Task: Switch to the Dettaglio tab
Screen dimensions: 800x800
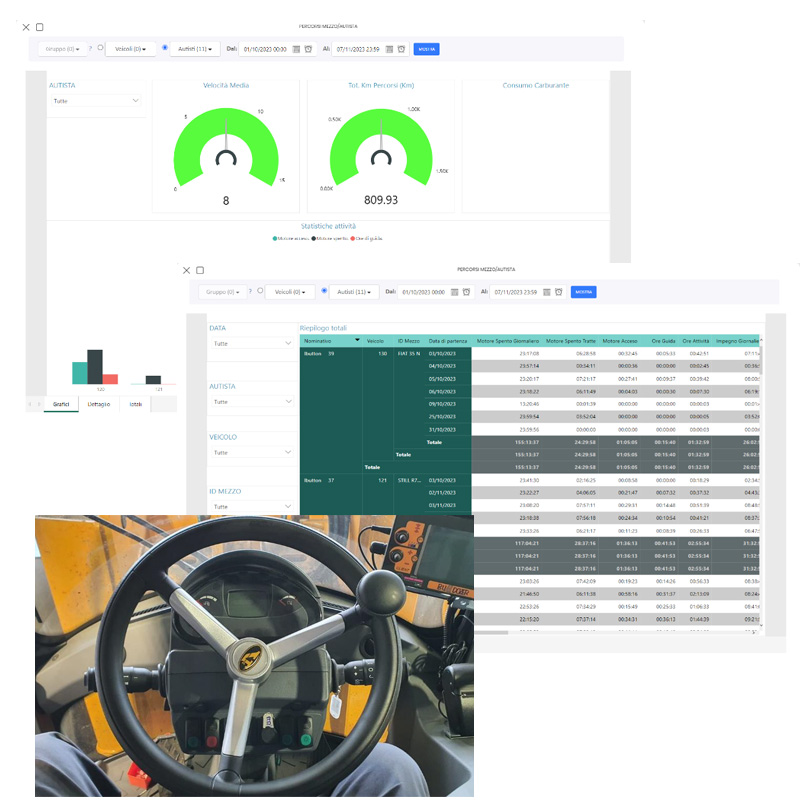Action: click(99, 404)
